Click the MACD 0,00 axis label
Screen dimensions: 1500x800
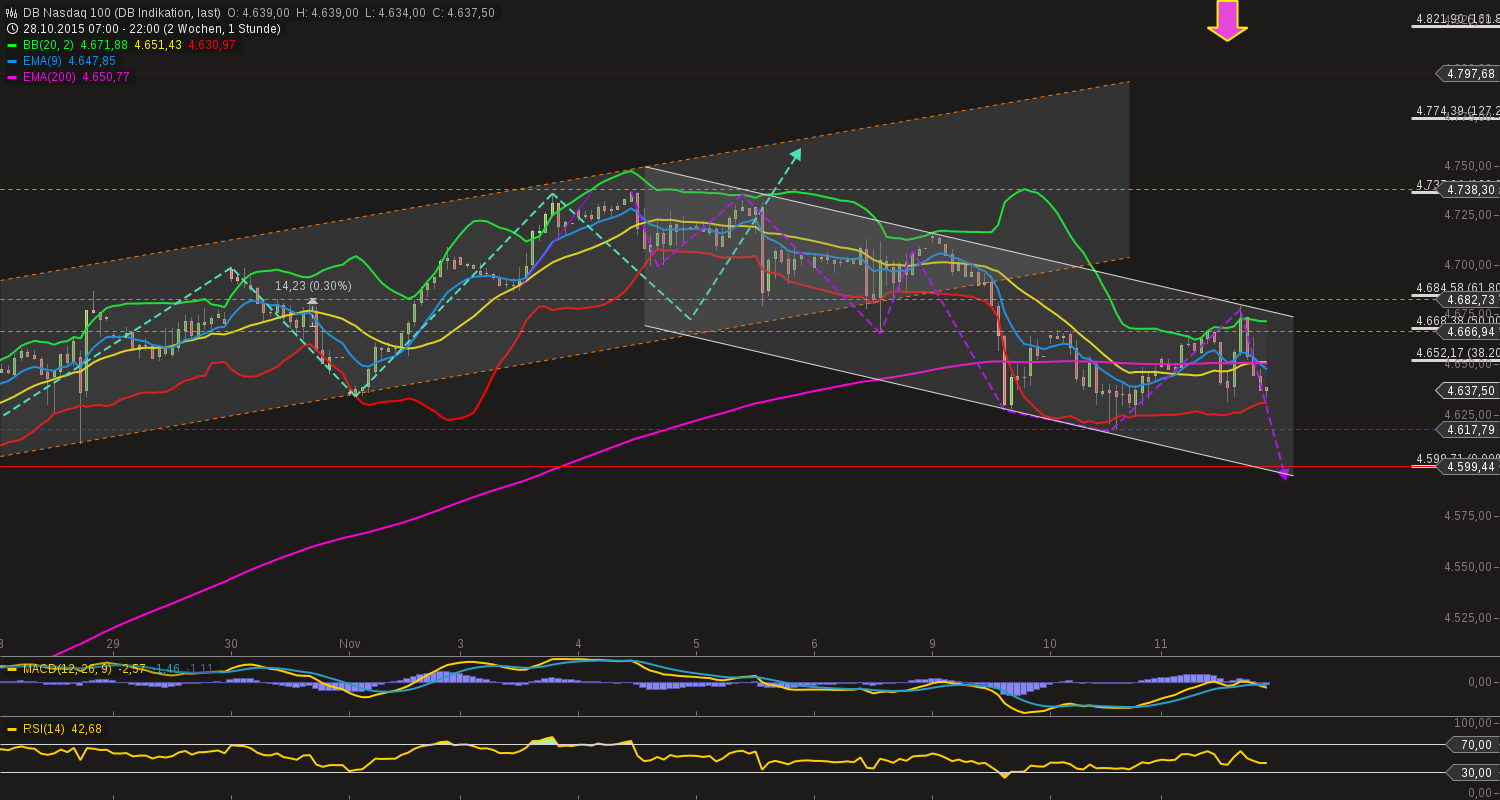1481,682
